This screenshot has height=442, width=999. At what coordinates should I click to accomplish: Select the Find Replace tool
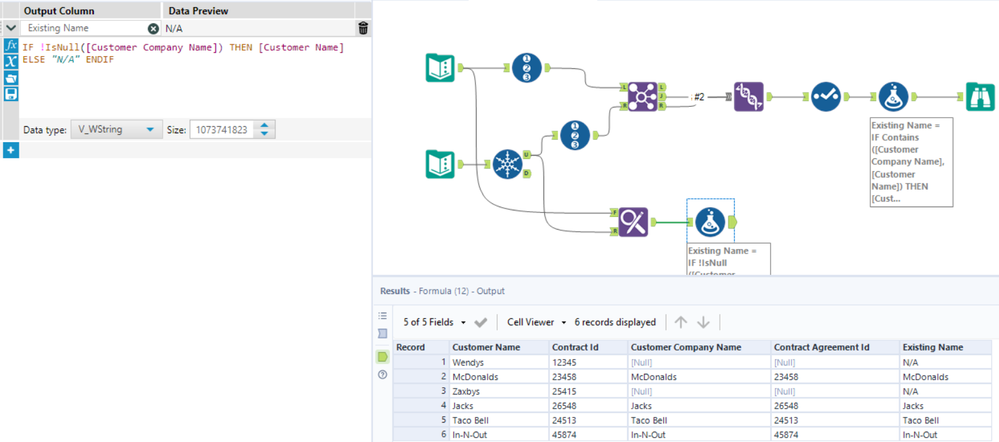[632, 222]
